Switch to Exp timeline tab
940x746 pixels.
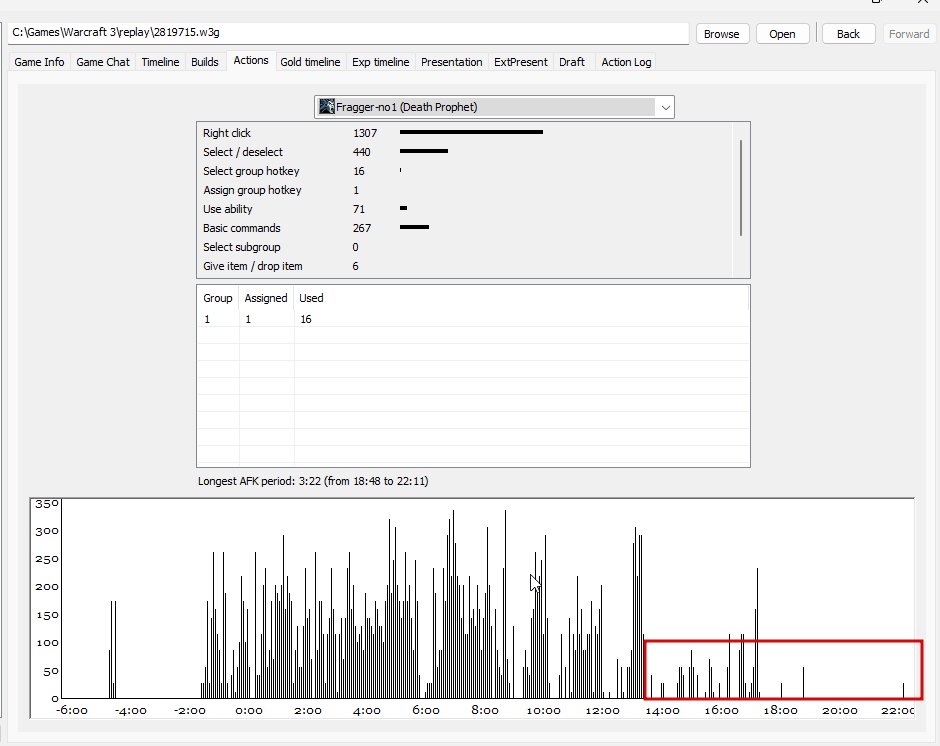click(380, 62)
